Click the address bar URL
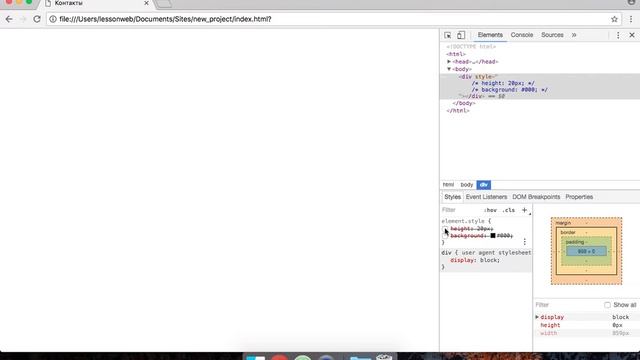 pyautogui.click(x=165, y=19)
